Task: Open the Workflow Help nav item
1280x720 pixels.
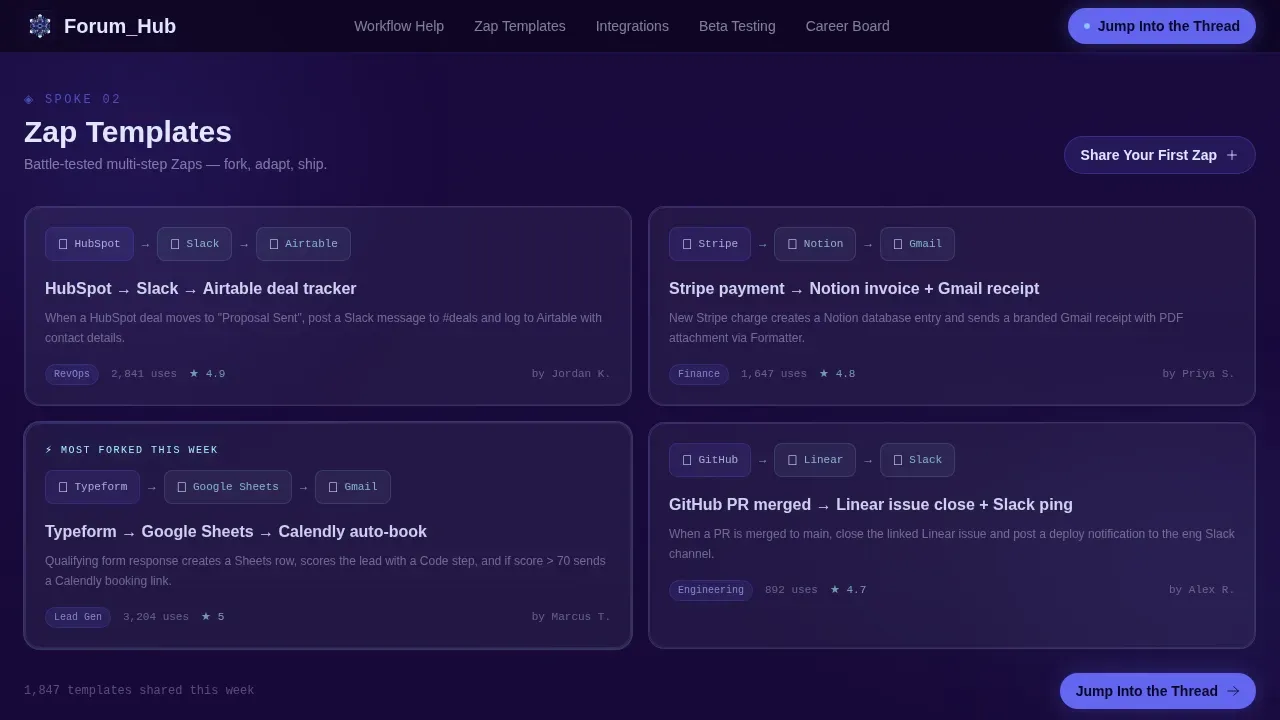Action: (x=399, y=26)
